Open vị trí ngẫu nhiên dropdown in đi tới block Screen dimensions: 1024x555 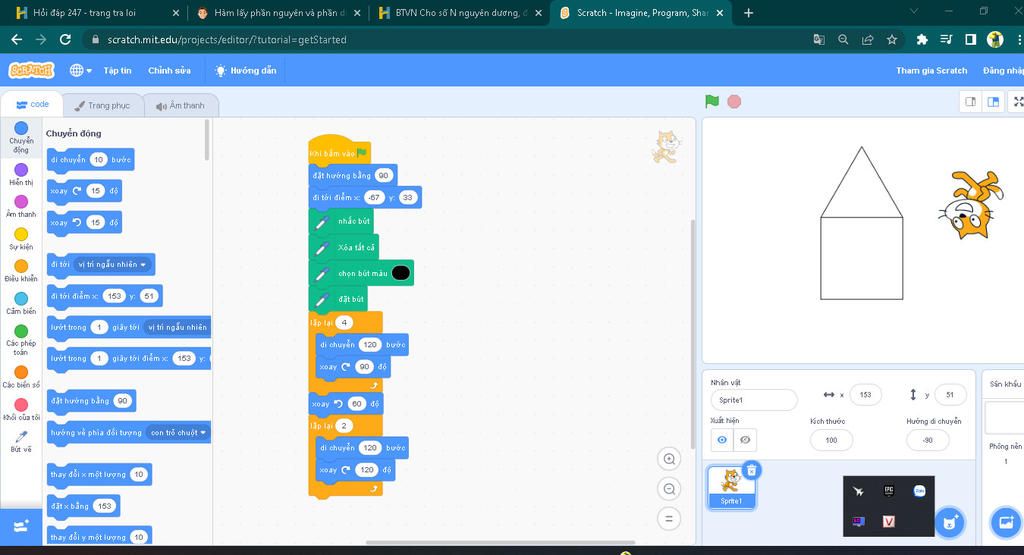click(112, 264)
